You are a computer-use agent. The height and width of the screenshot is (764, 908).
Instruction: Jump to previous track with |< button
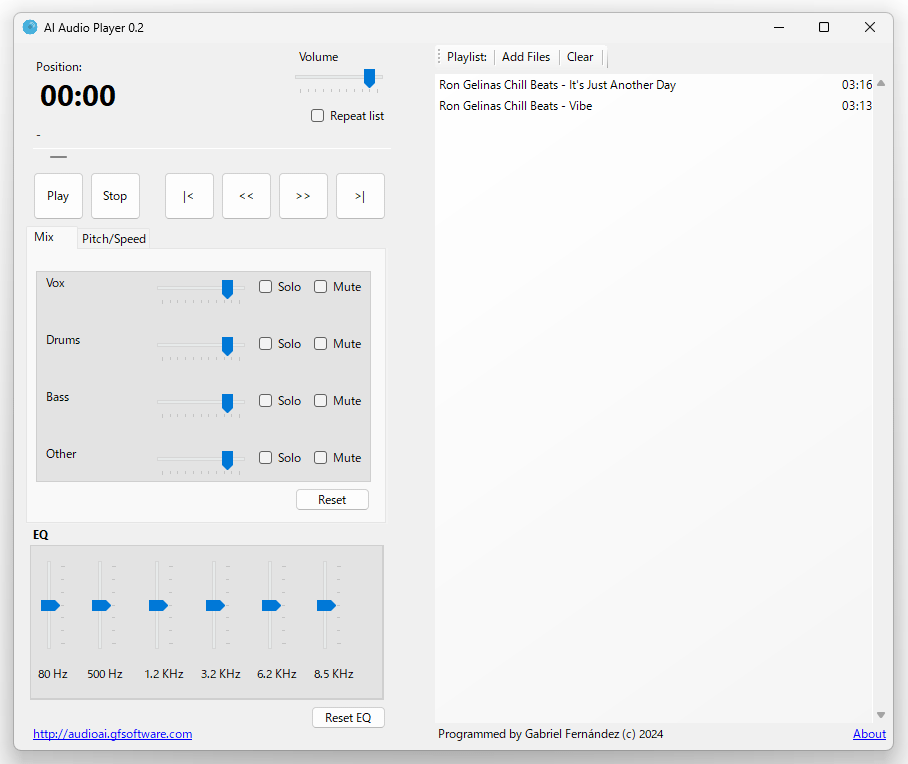pos(189,196)
